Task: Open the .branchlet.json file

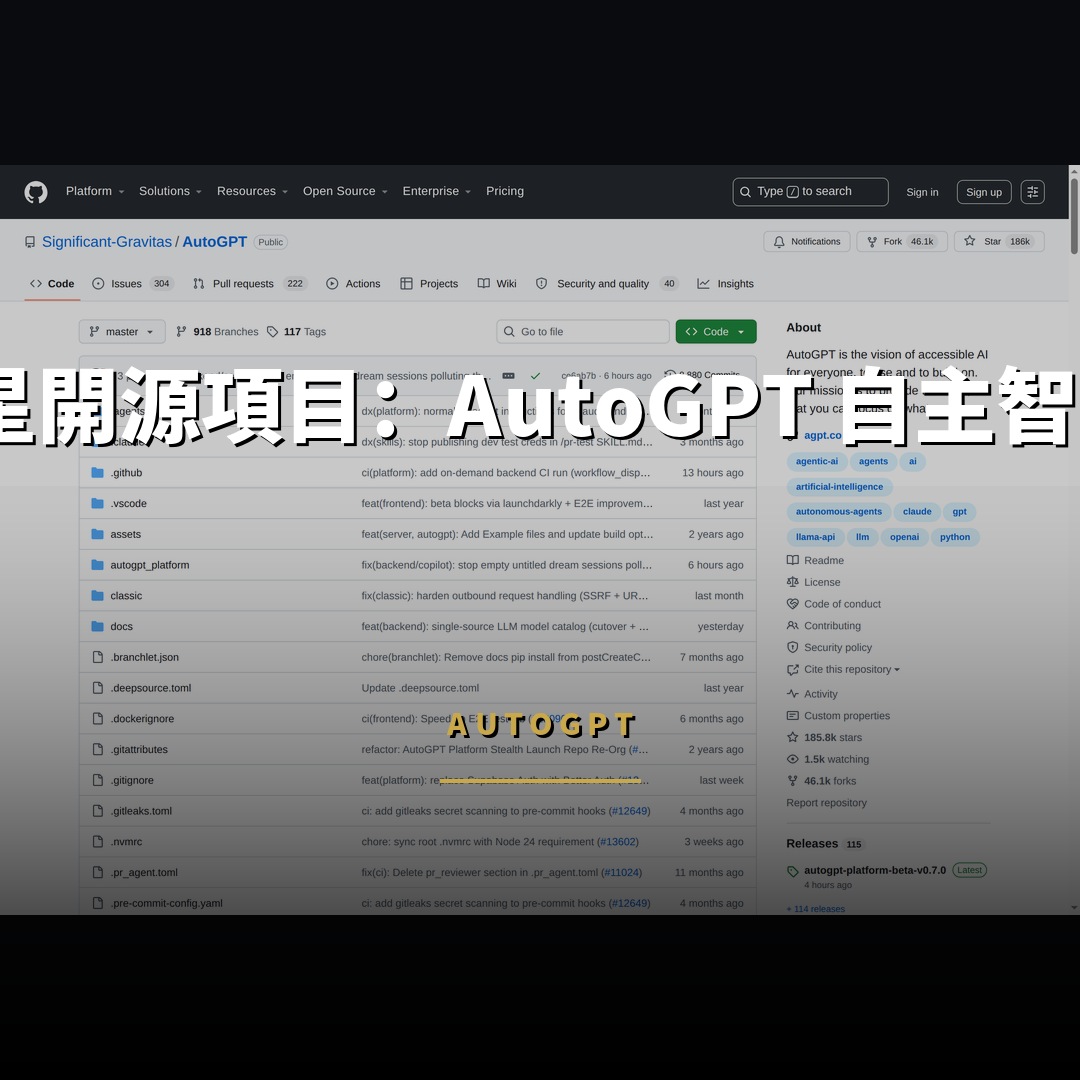Action: pyautogui.click(x=145, y=658)
